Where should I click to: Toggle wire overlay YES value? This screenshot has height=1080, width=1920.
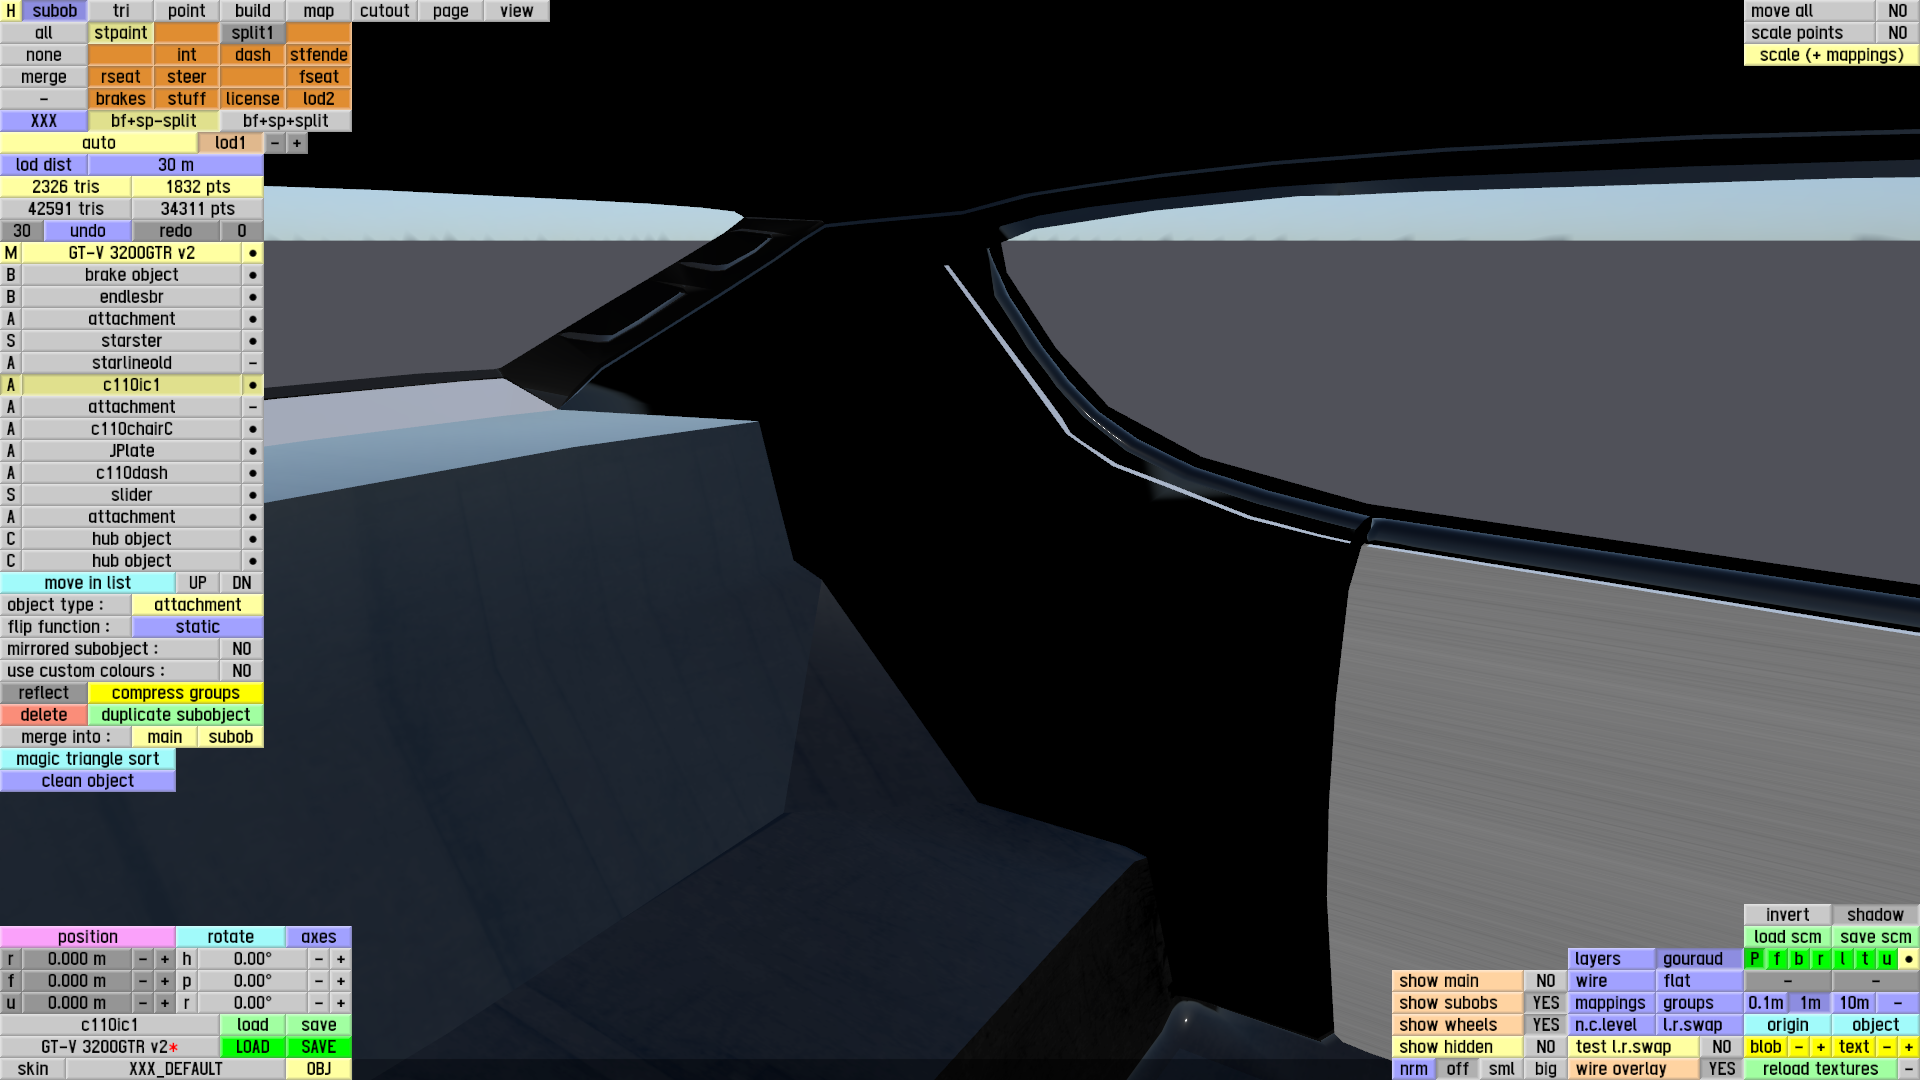(x=1721, y=1069)
